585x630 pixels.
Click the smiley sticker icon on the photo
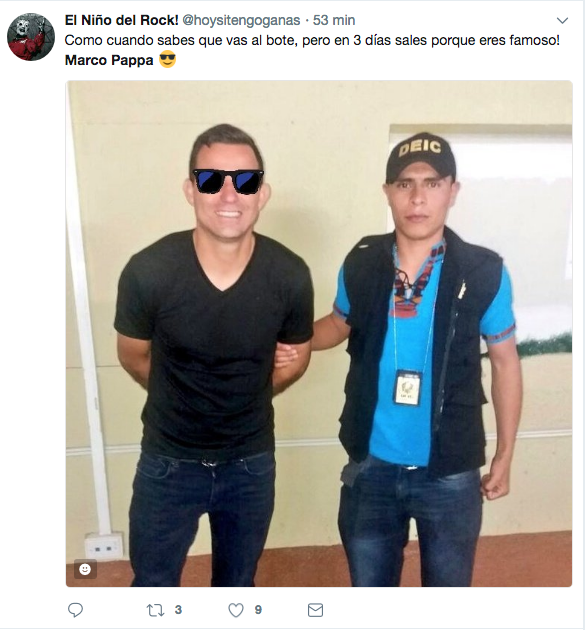[85, 569]
